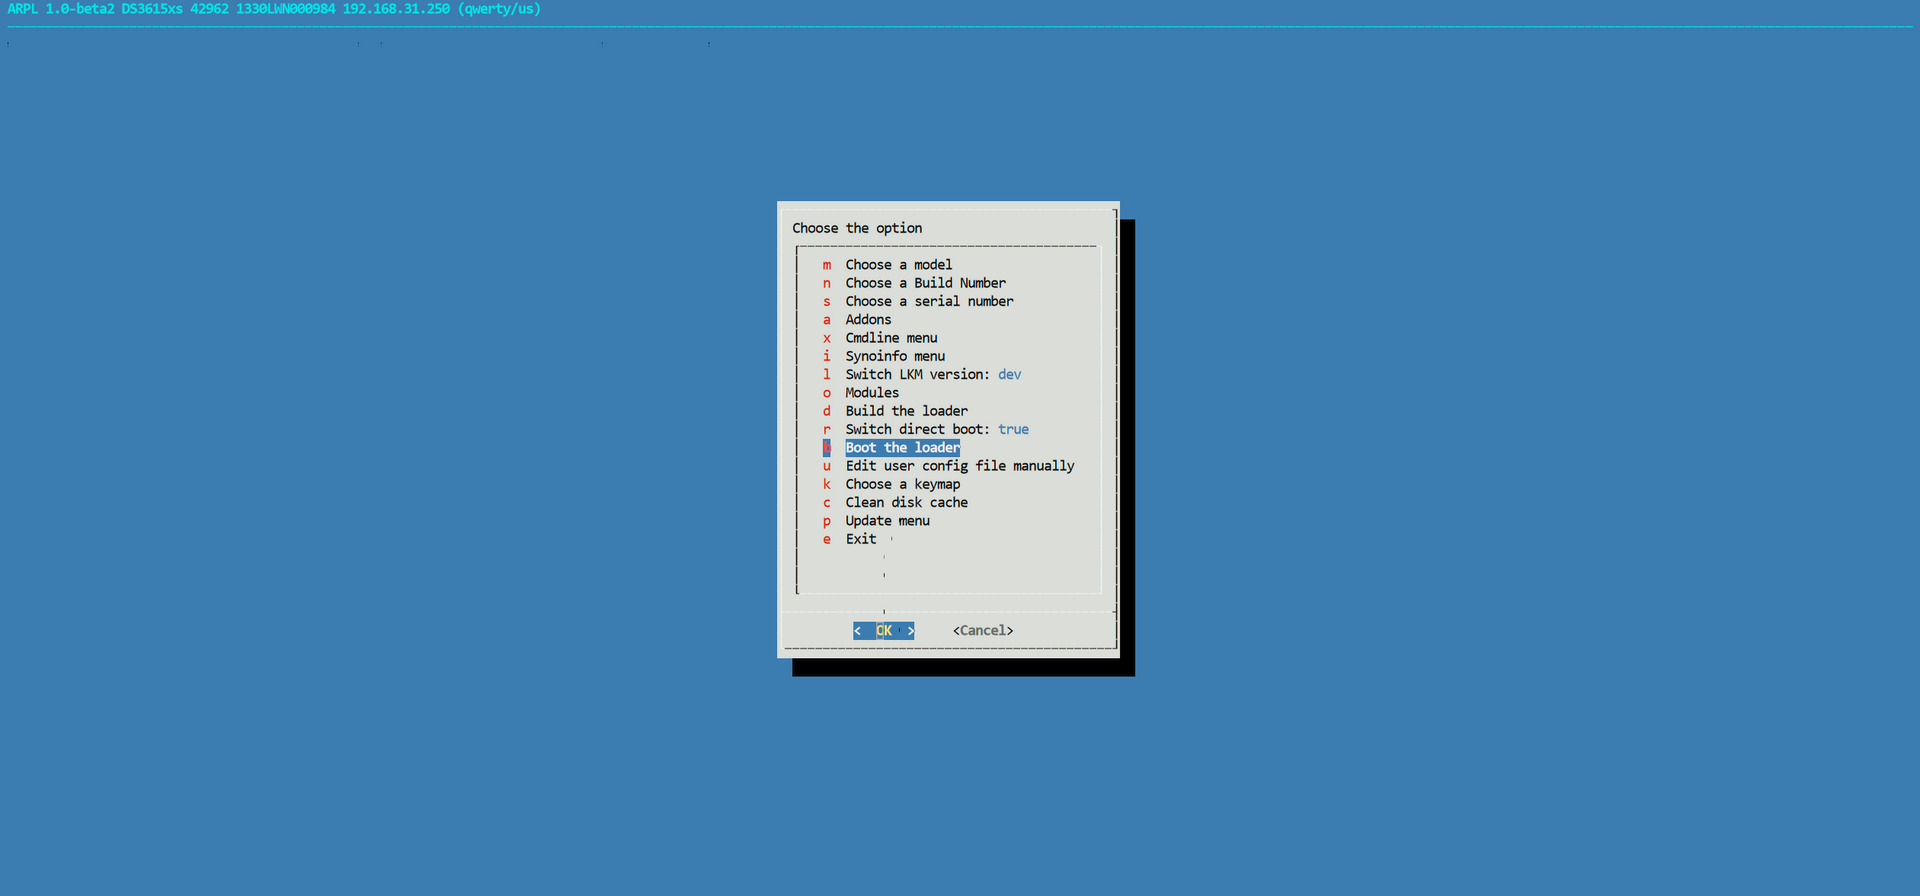This screenshot has height=896, width=1920.
Task: Click the IP address 192.168.31.250
Action: pyautogui.click(x=396, y=9)
